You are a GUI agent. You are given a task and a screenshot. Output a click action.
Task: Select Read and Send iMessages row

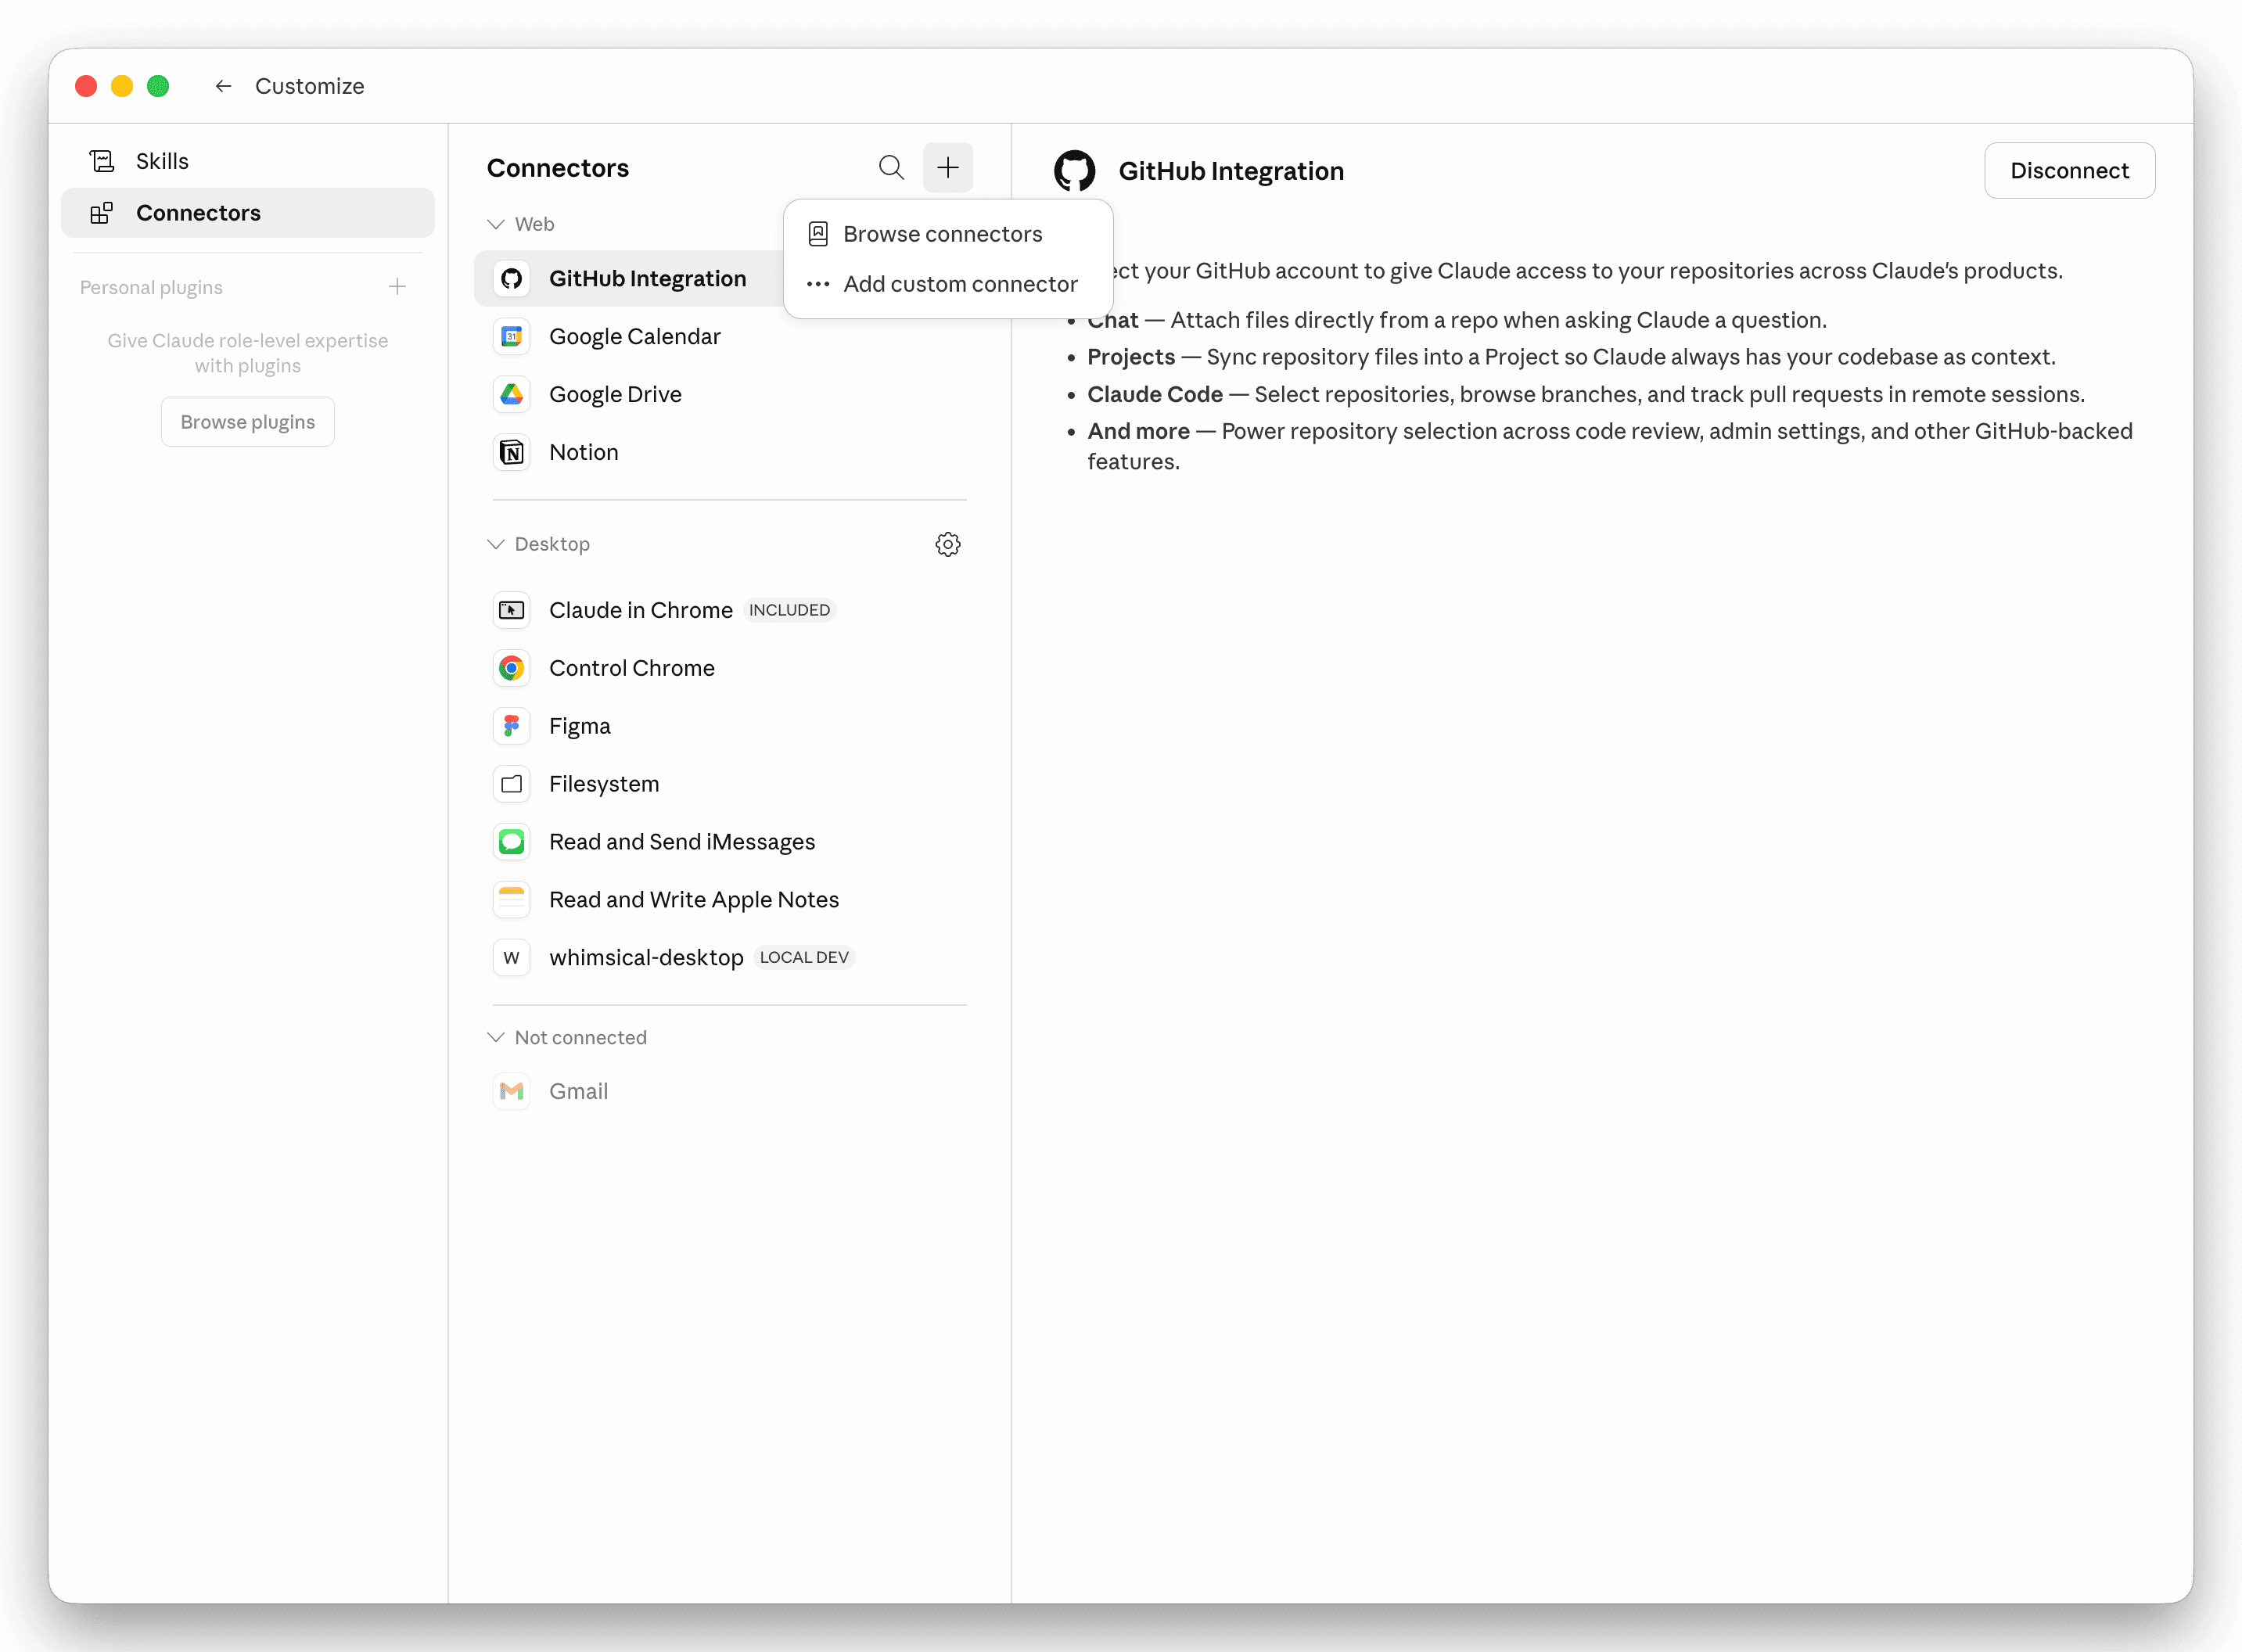pyautogui.click(x=729, y=842)
